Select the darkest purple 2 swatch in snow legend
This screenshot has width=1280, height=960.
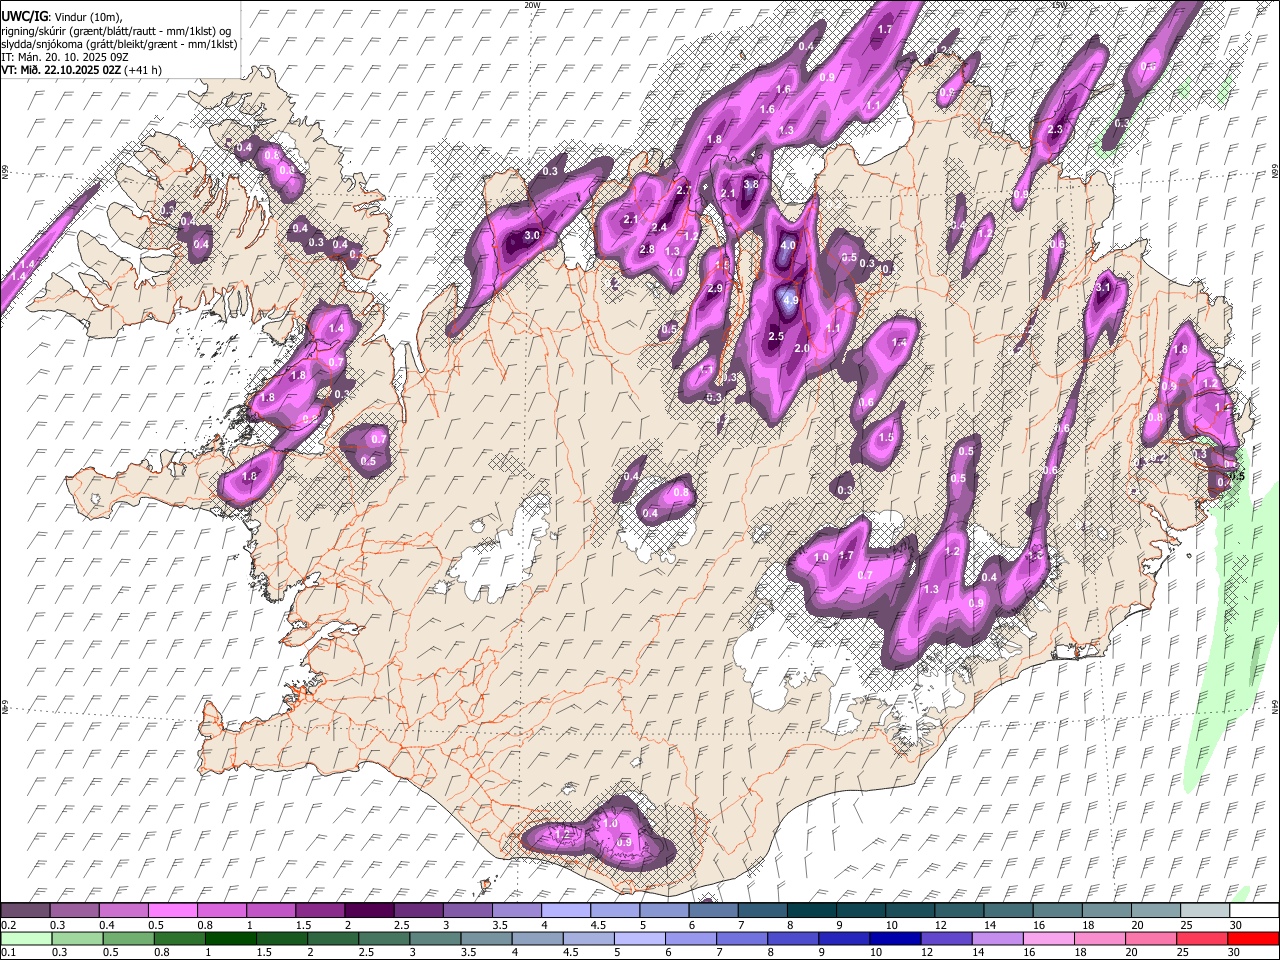click(369, 910)
